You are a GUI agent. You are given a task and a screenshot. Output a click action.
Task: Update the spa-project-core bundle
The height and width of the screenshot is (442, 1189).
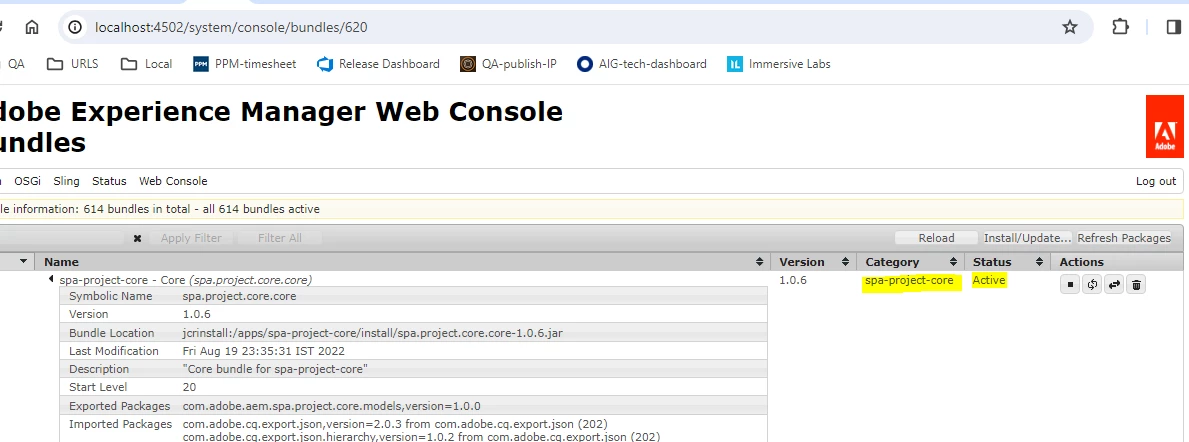click(x=1114, y=285)
